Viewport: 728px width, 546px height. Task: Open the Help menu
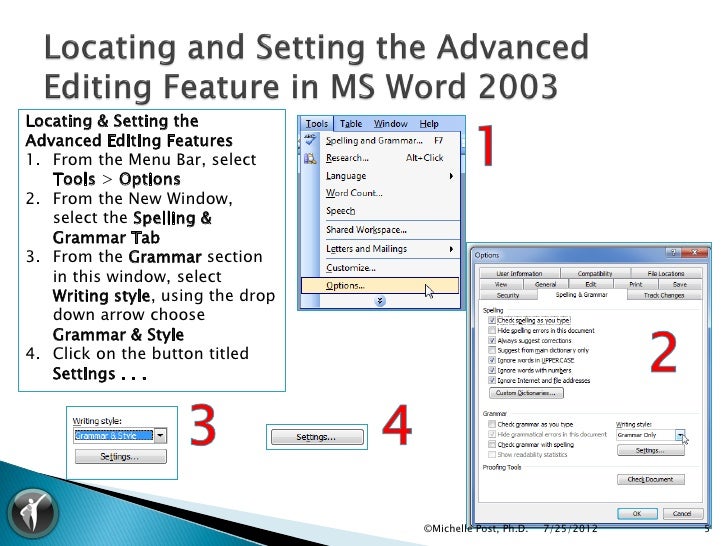(429, 124)
